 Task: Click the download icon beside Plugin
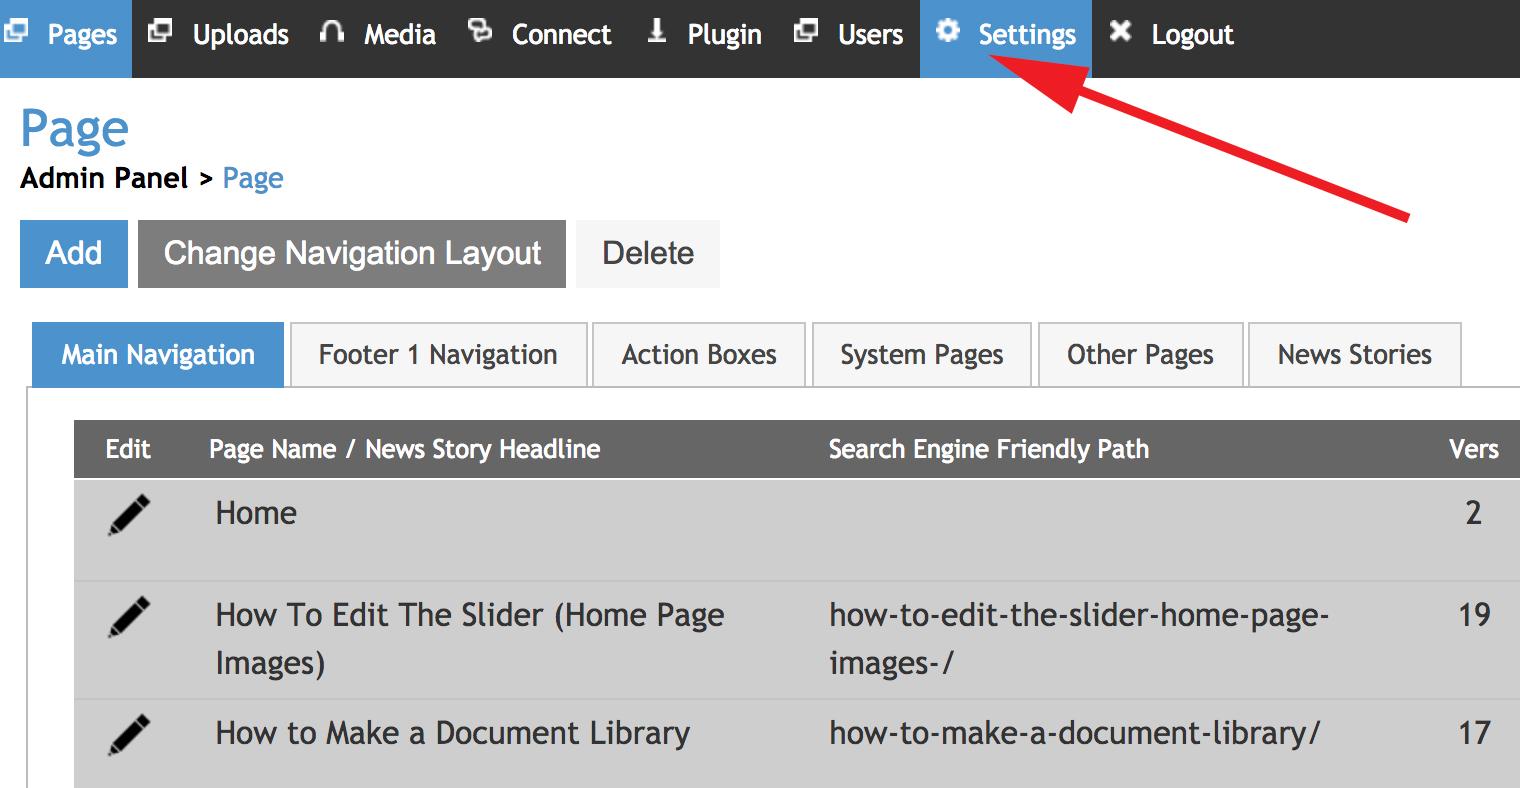point(657,32)
